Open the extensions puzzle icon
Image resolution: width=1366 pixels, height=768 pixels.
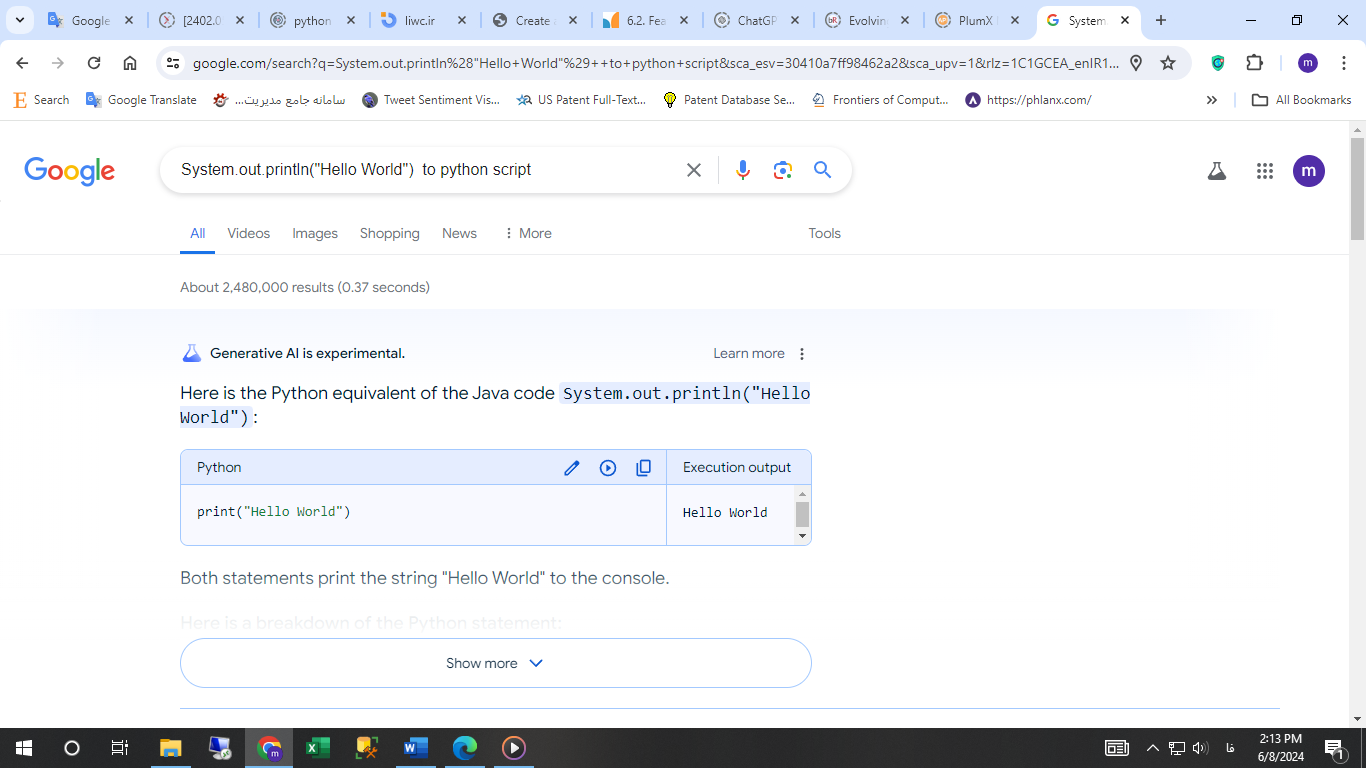pos(1255,63)
